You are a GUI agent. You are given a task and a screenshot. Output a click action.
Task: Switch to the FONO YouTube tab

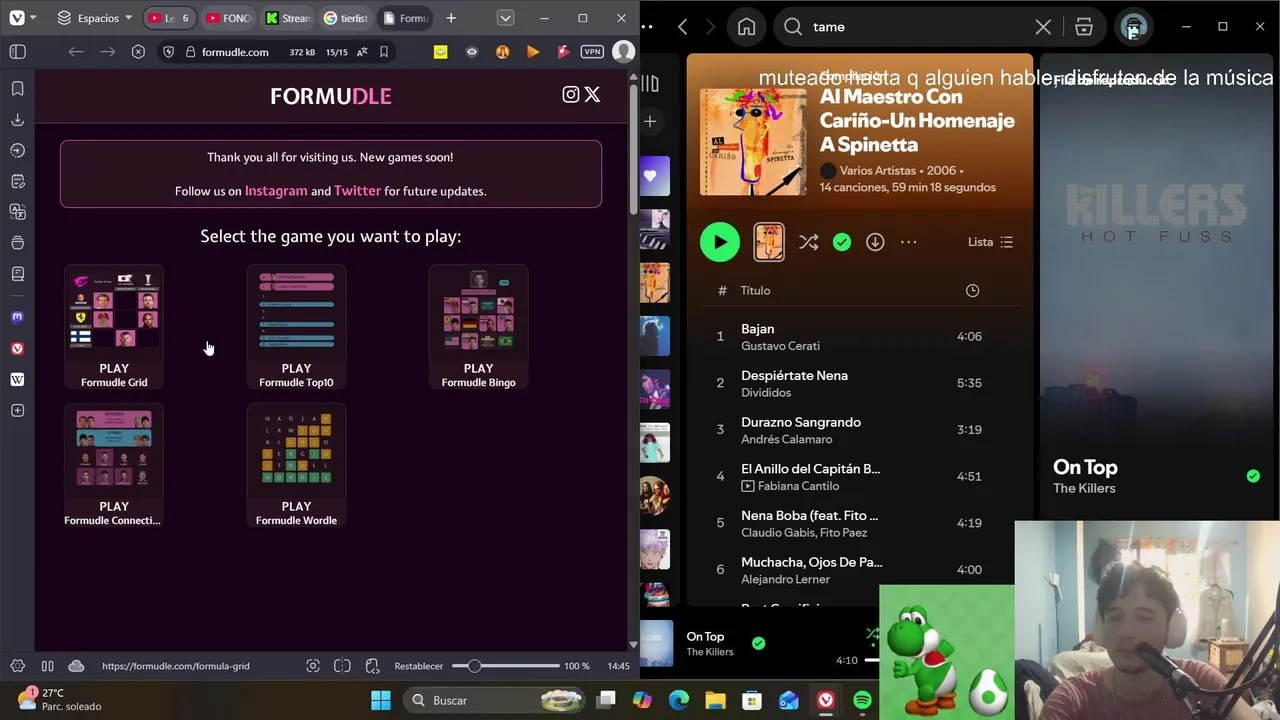click(x=228, y=18)
